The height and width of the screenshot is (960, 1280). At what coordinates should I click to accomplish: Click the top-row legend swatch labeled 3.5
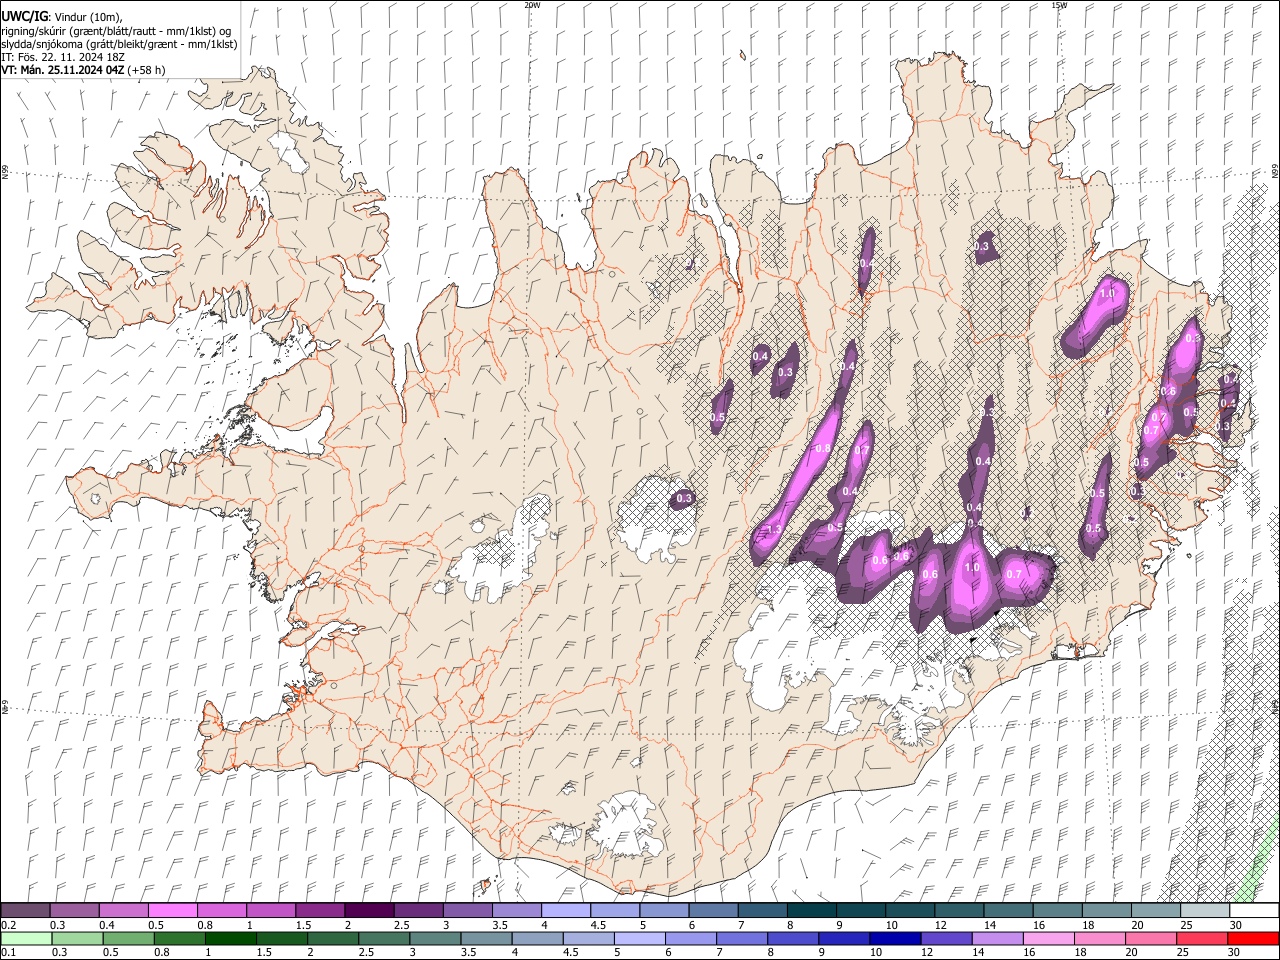[516, 910]
